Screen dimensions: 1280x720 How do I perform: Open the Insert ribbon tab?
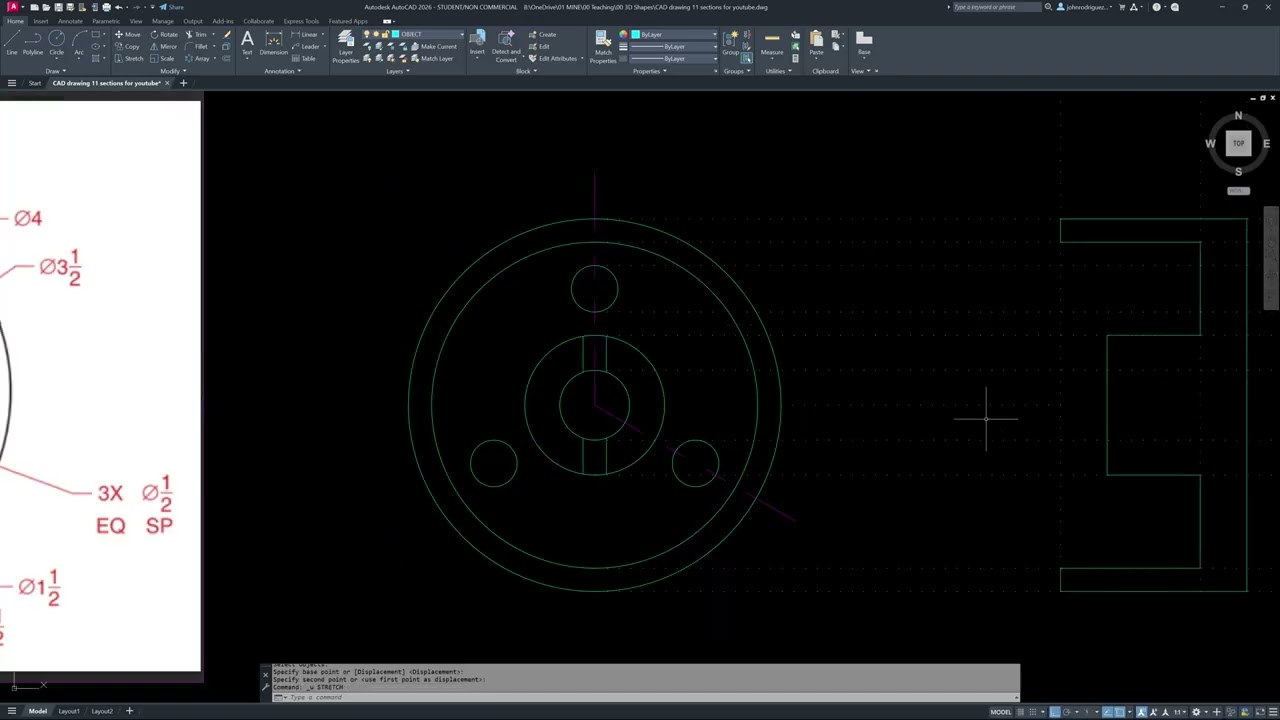click(41, 21)
